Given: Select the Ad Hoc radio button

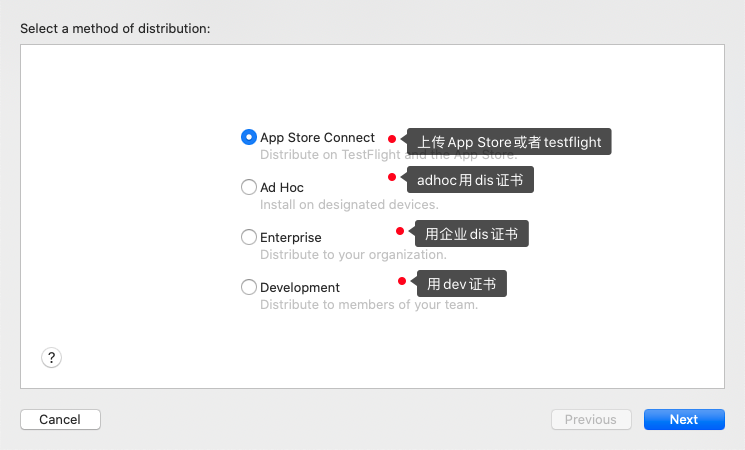Looking at the screenshot, I should (x=248, y=187).
